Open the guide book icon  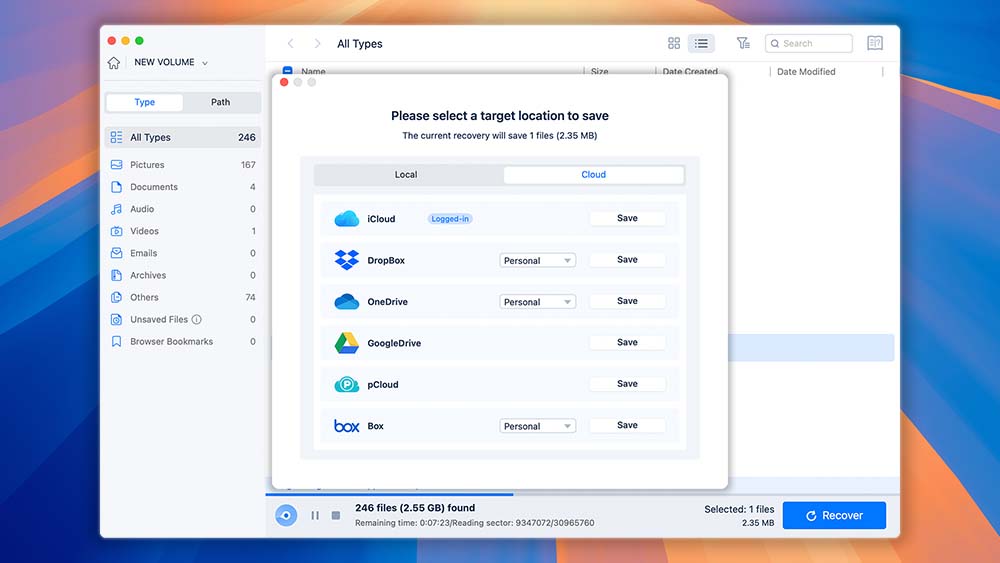tap(875, 43)
